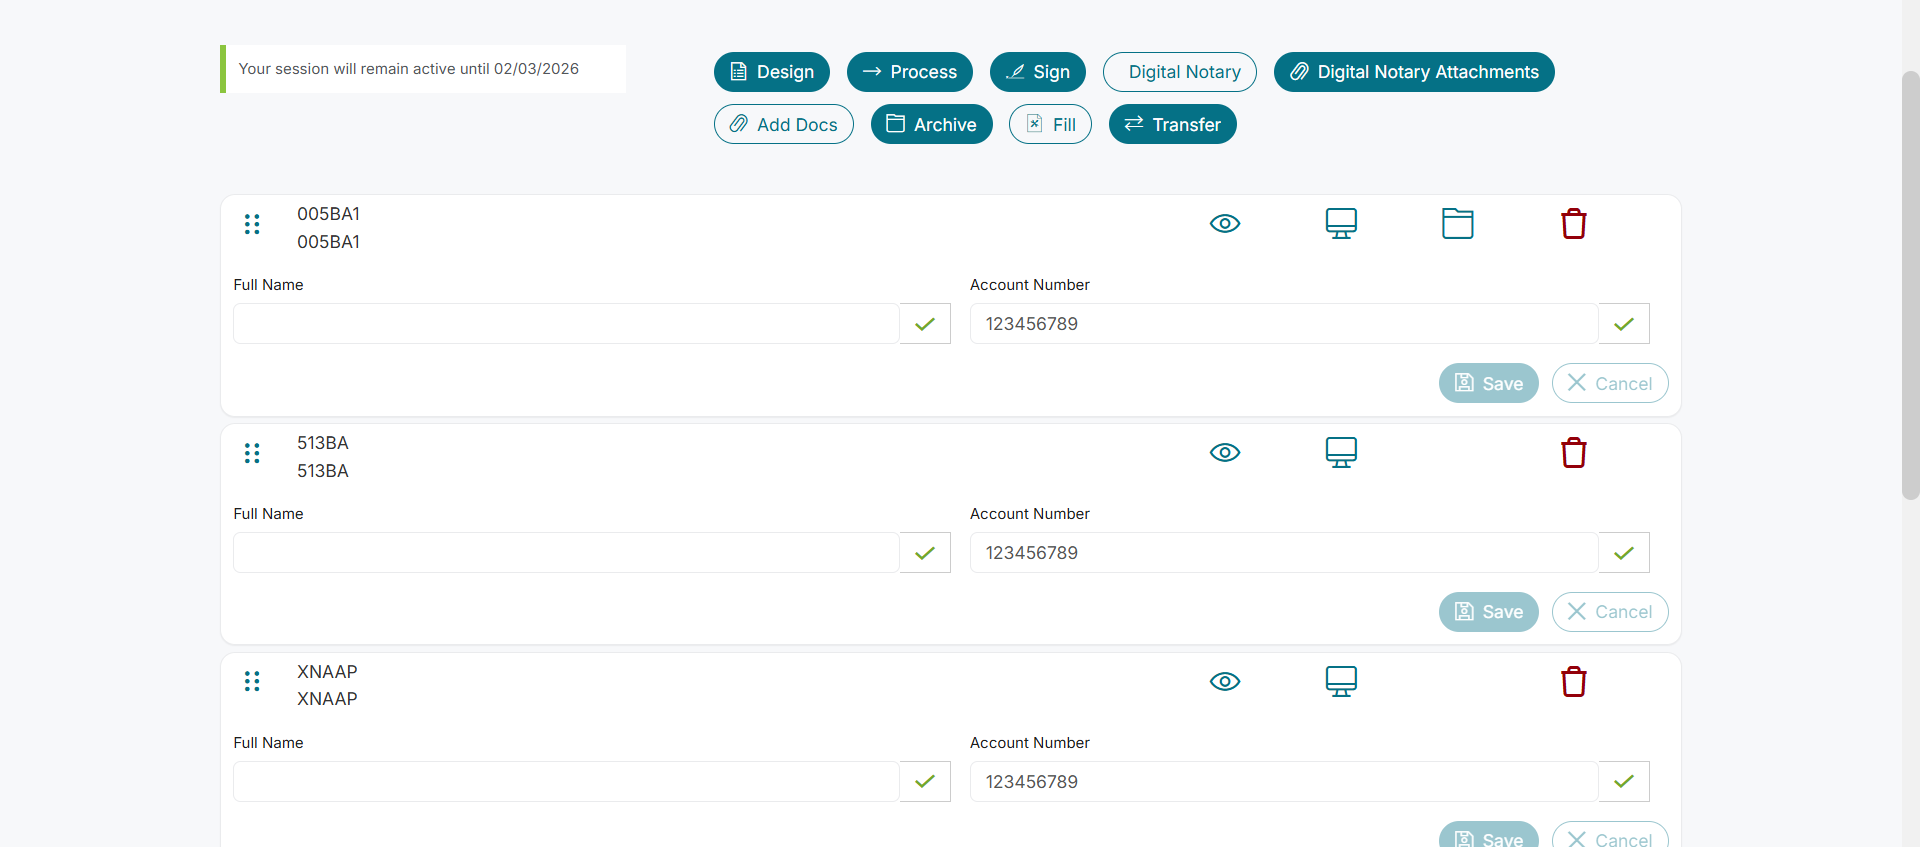Image resolution: width=1920 pixels, height=847 pixels.
Task: Click the trash icon for XNAAP
Action: [x=1573, y=682]
